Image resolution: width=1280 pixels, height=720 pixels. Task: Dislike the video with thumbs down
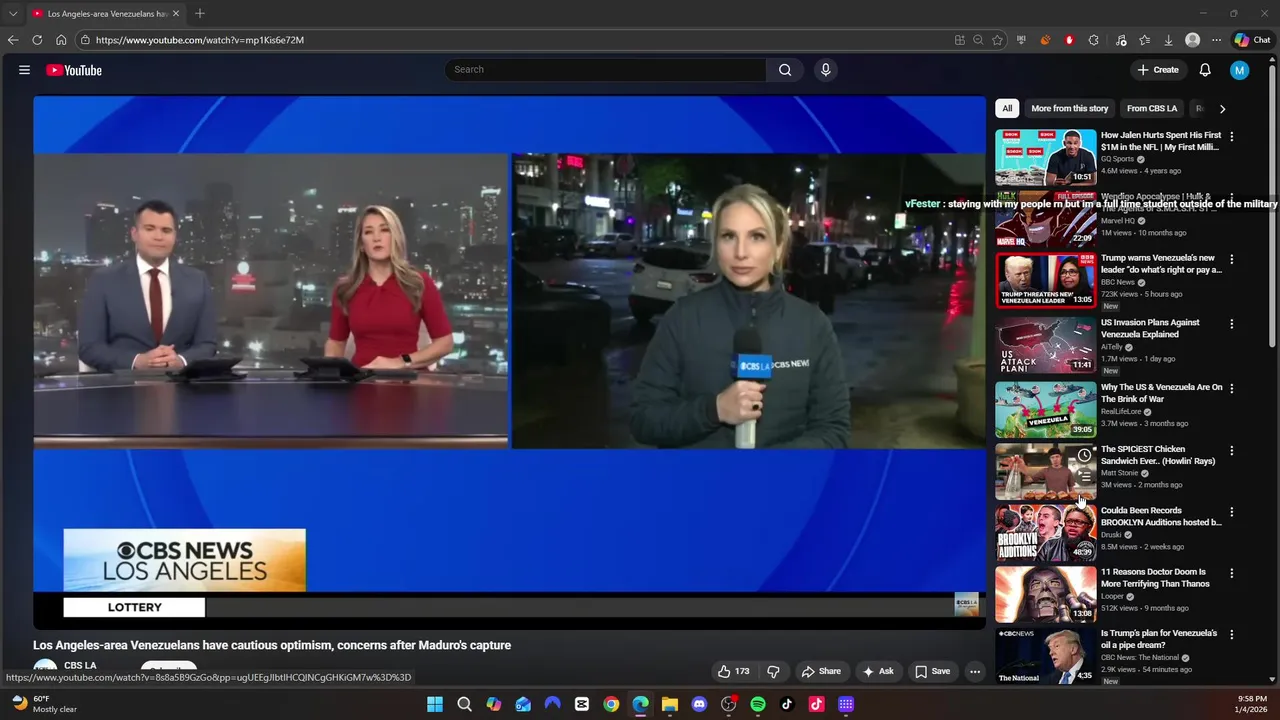[x=773, y=671]
